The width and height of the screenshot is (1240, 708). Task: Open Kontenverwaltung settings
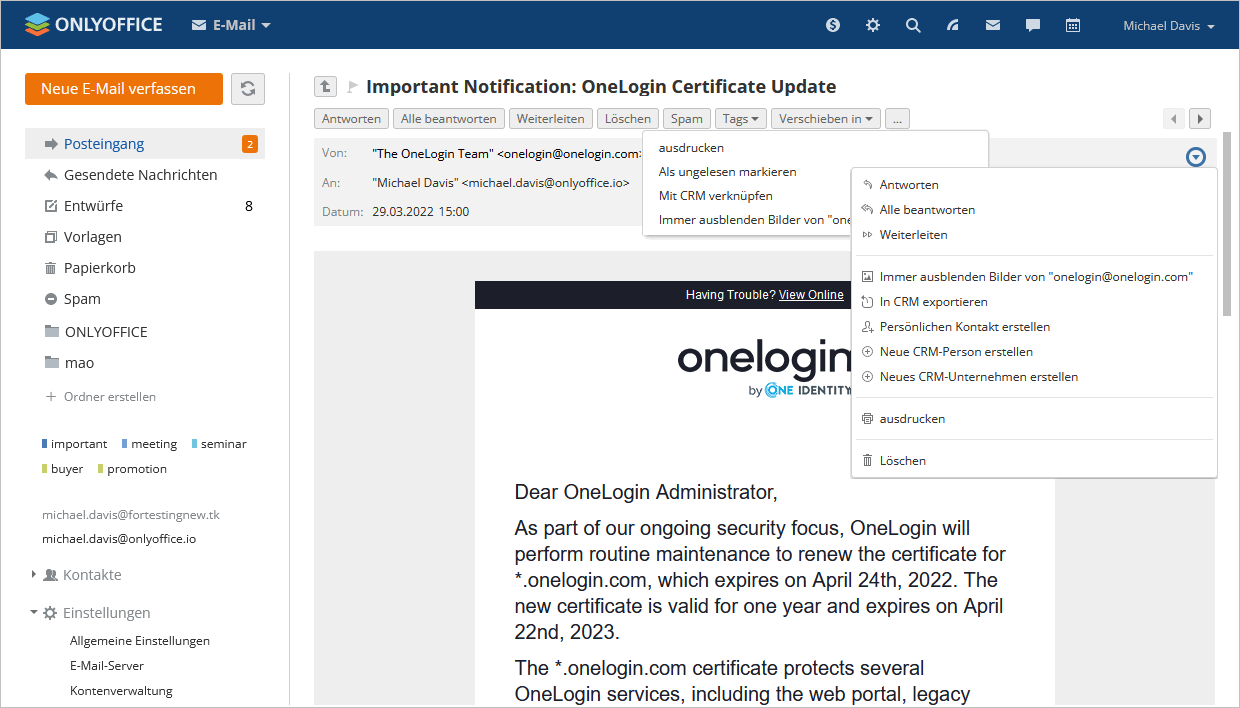click(x=121, y=691)
